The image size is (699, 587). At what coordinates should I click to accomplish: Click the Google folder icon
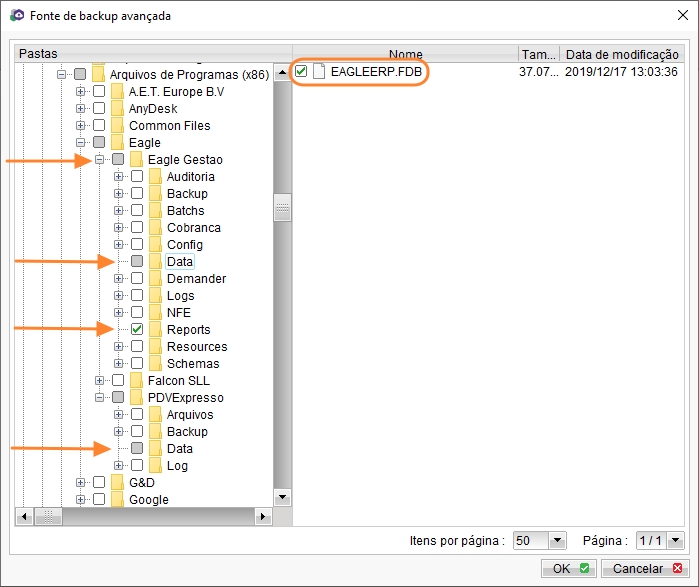[x=117, y=499]
